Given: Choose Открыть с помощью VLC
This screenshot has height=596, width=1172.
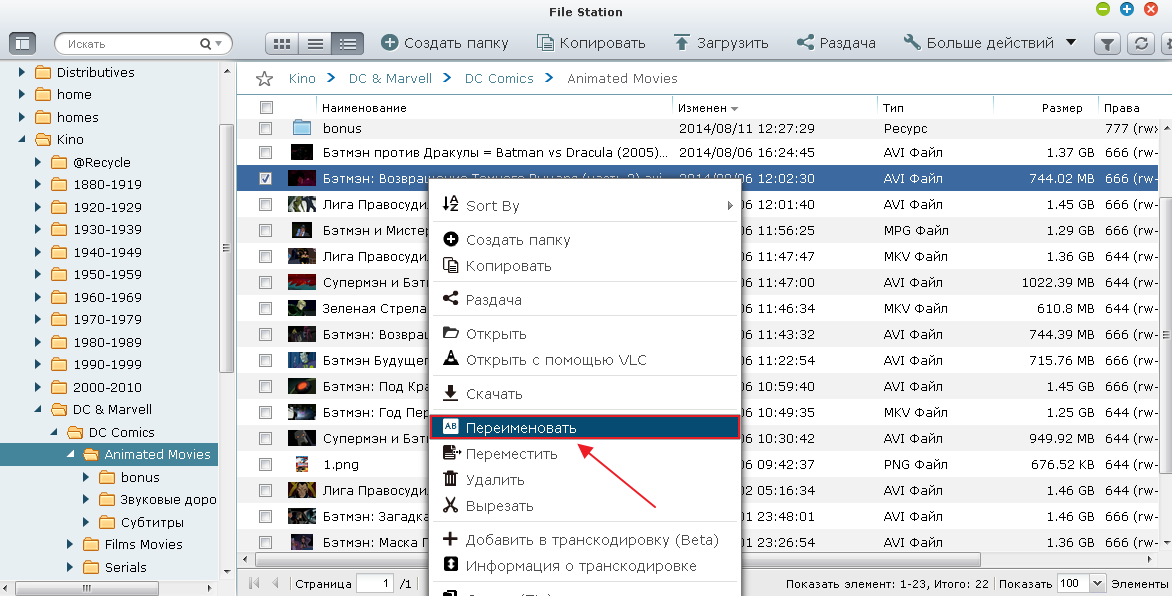Looking at the screenshot, I should 585,360.
